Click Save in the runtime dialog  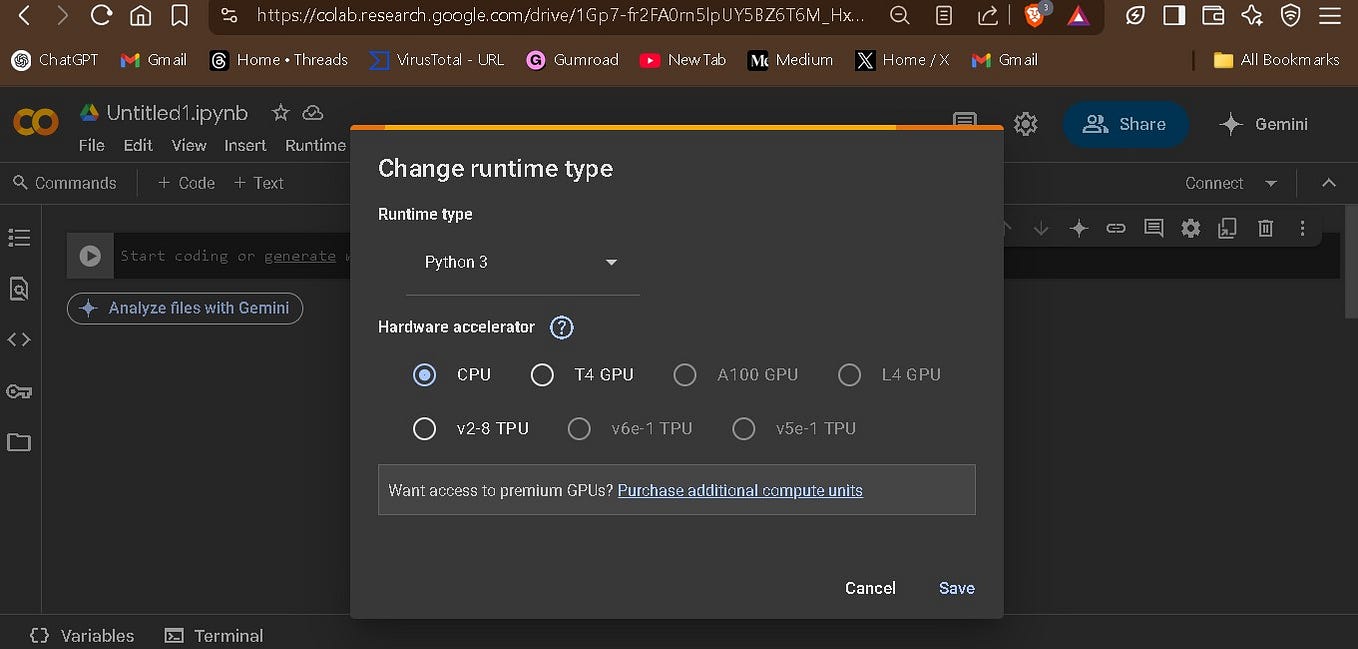pos(957,588)
